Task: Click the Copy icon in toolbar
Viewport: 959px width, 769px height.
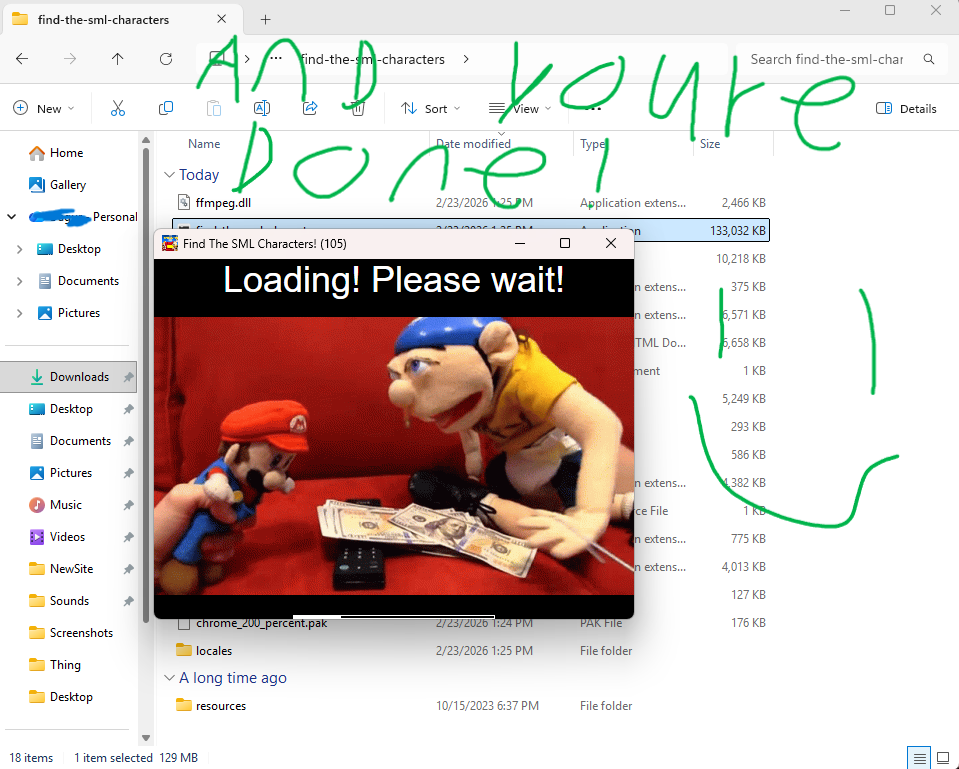Action: (166, 108)
